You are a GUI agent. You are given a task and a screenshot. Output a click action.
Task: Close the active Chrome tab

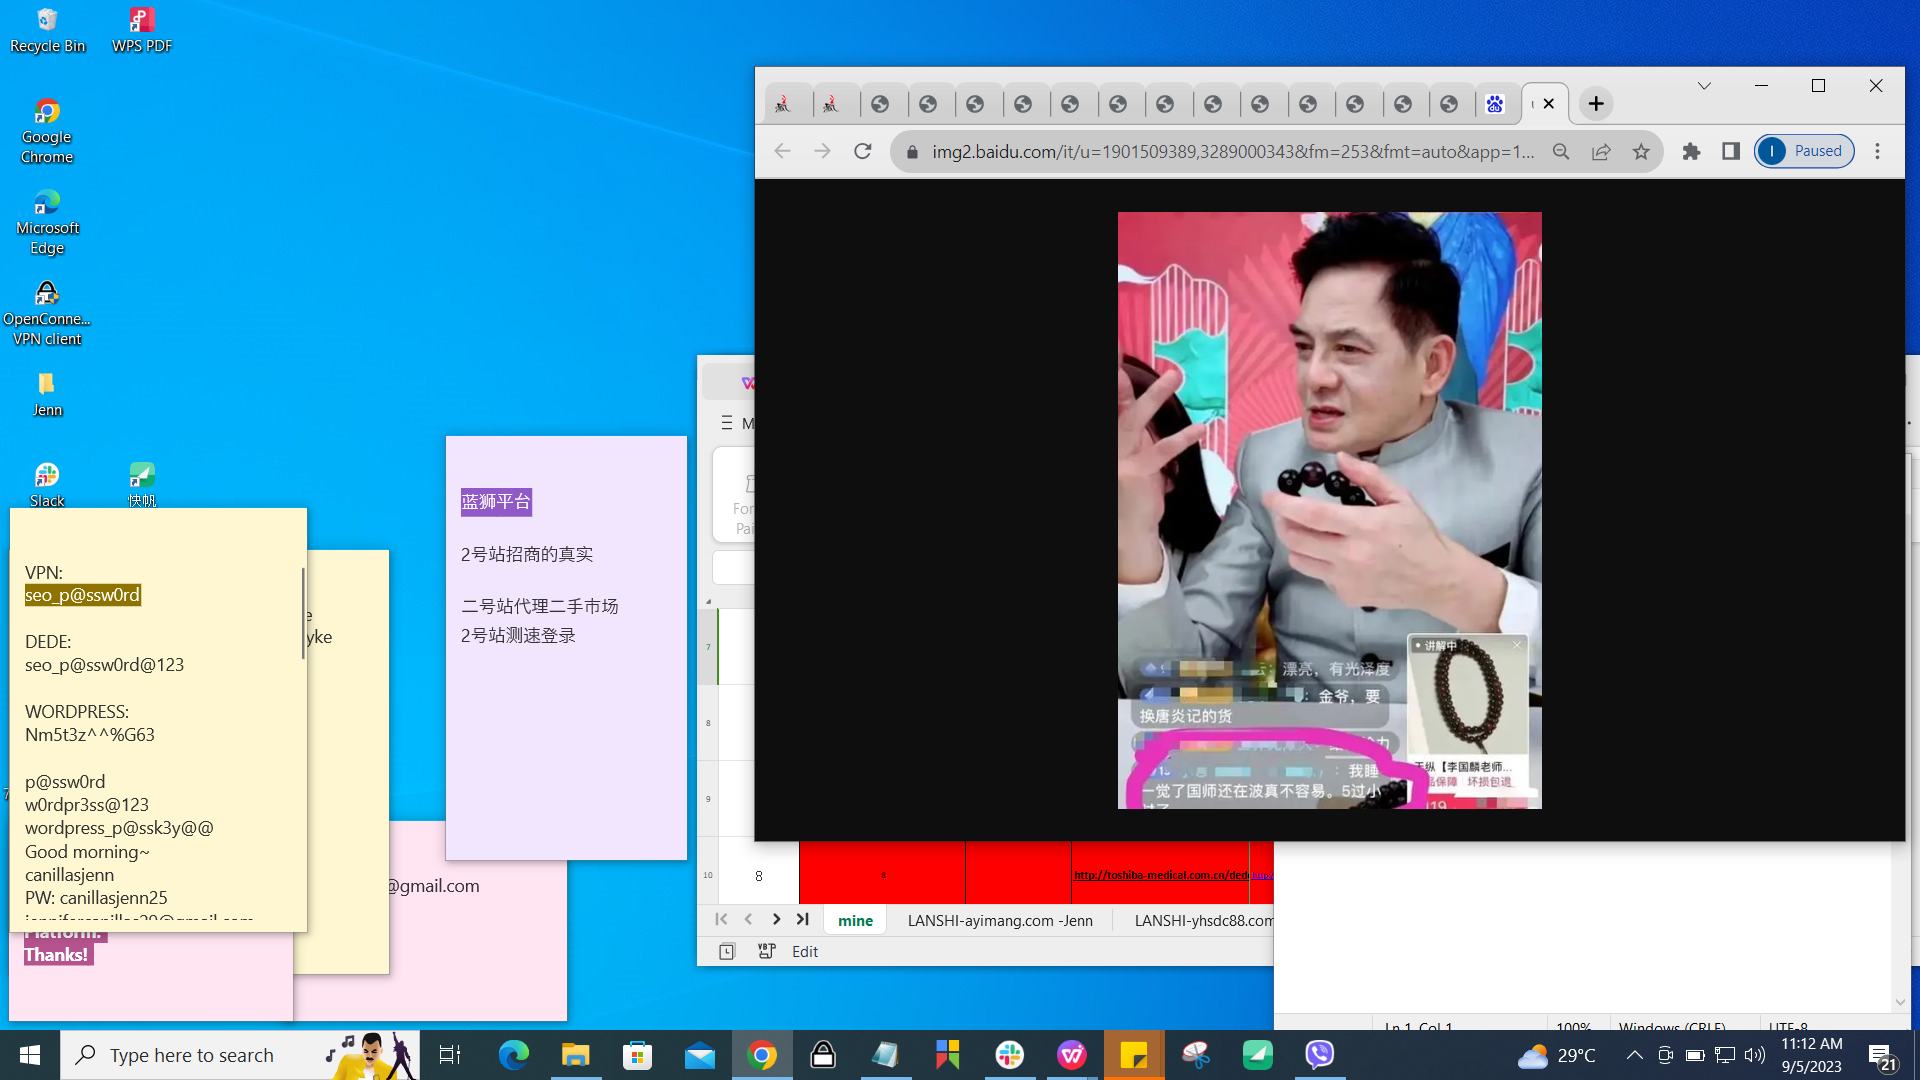(x=1548, y=103)
